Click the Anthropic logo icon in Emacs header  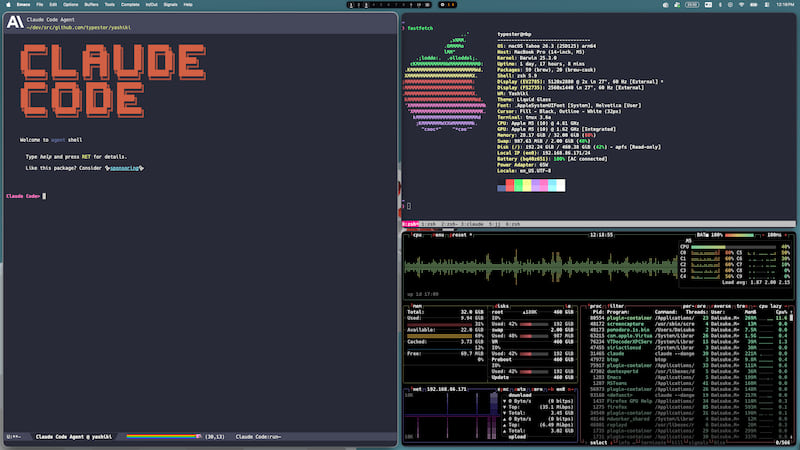15,22
